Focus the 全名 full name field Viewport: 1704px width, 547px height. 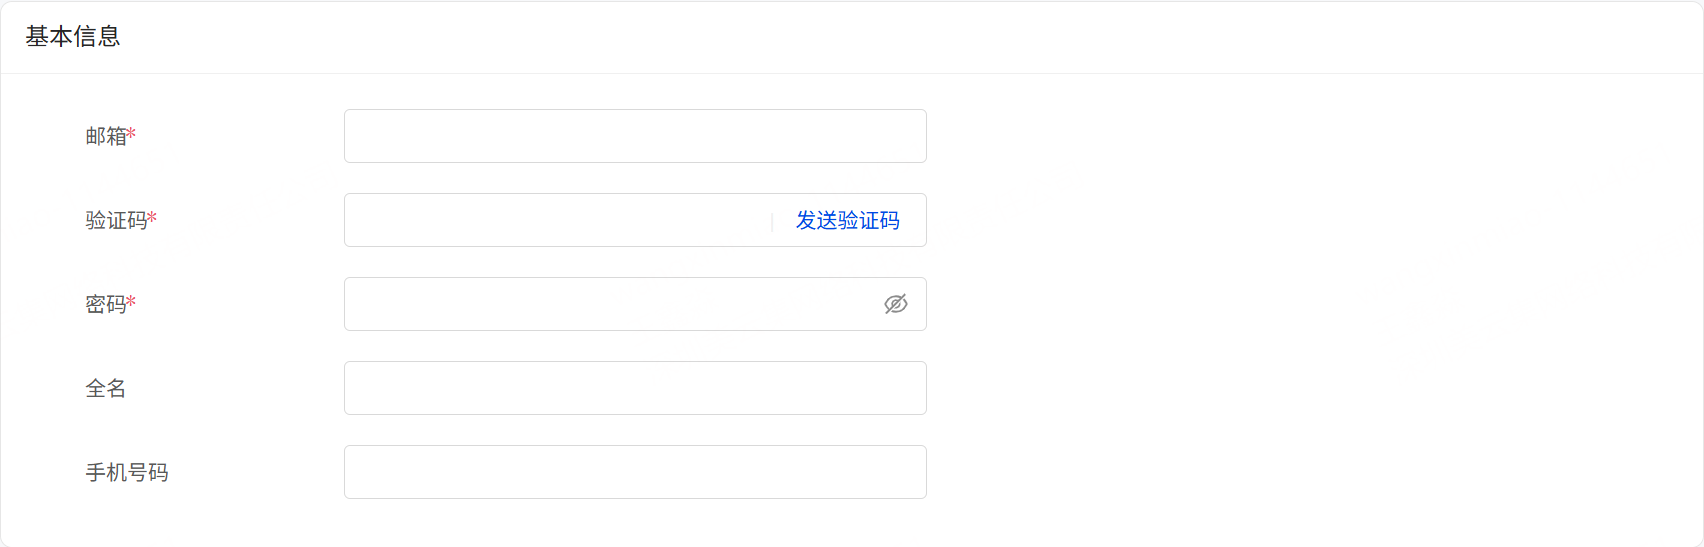[635, 388]
